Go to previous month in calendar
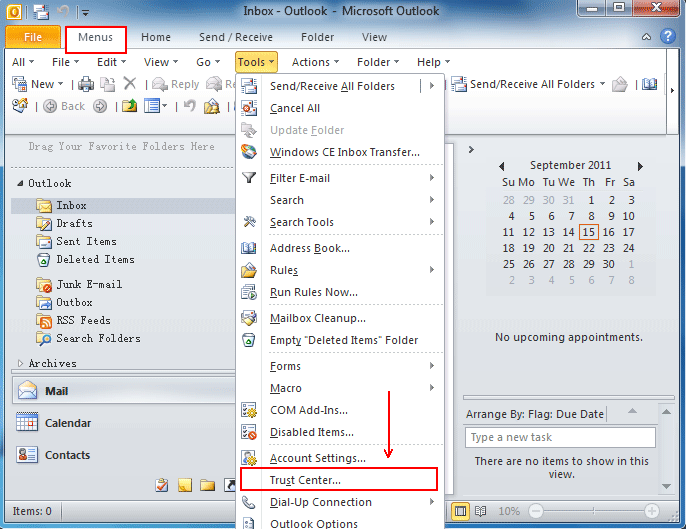The height and width of the screenshot is (529, 686). click(501, 166)
